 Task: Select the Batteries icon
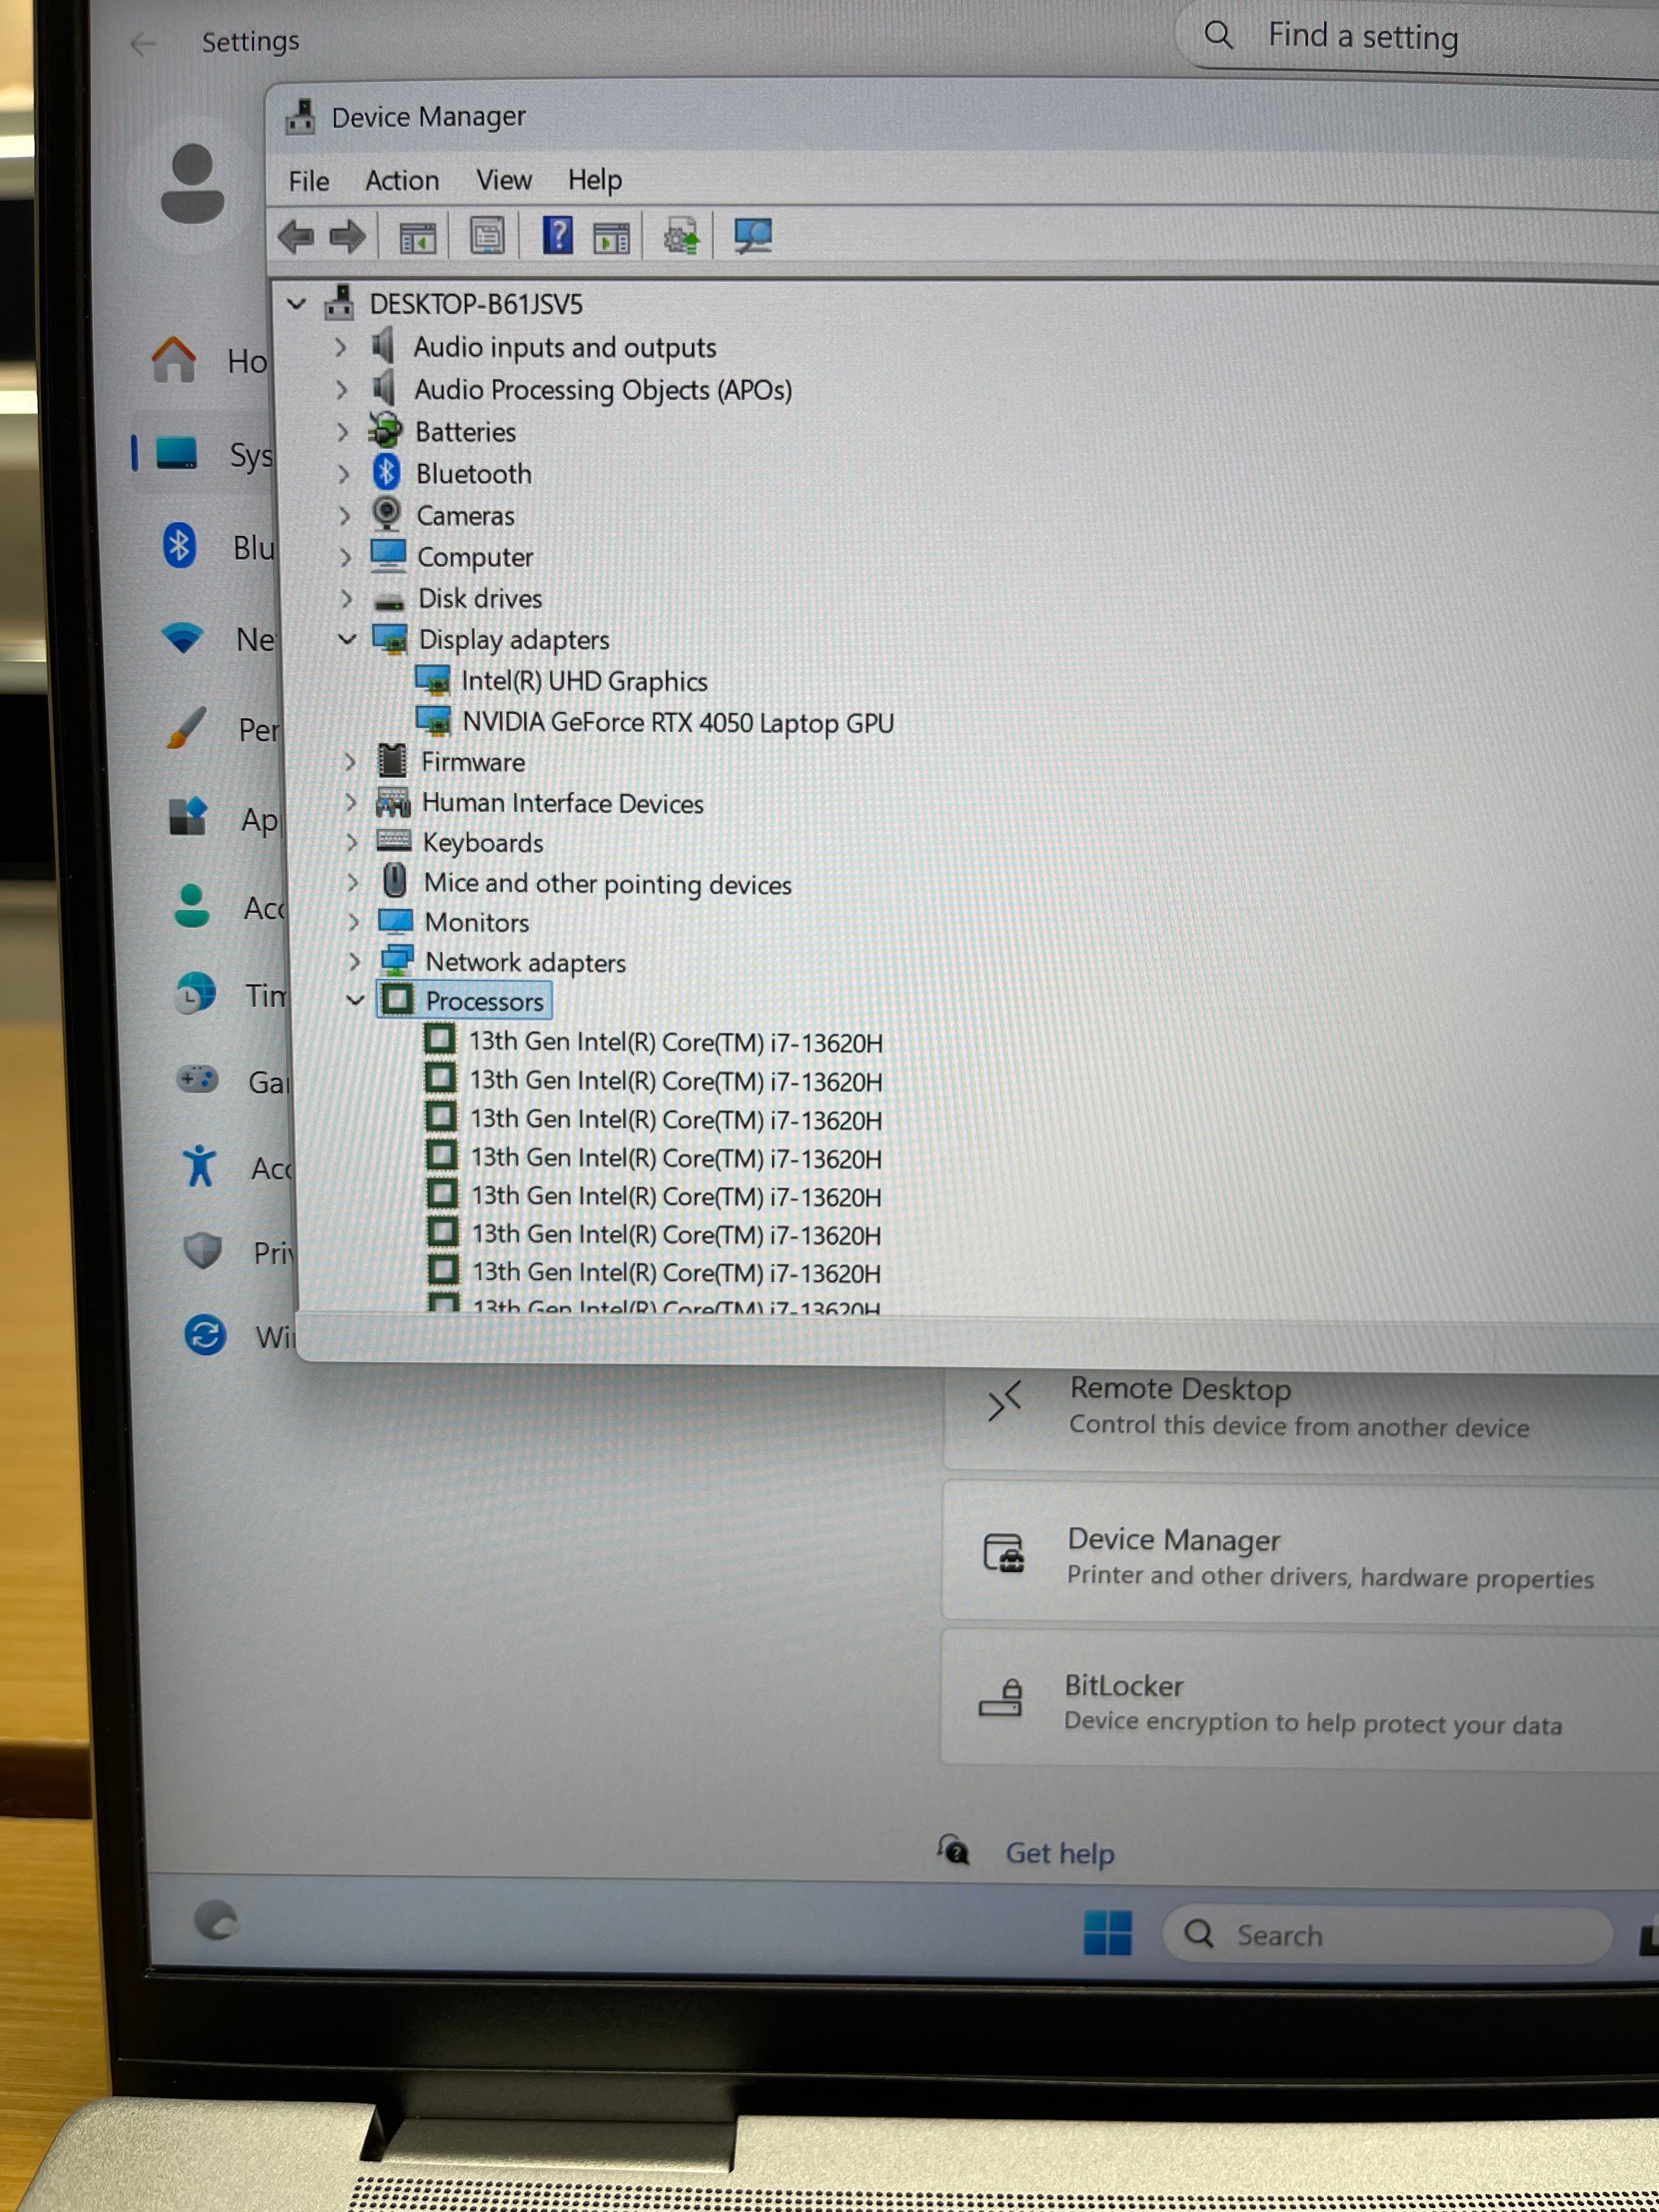tap(385, 430)
